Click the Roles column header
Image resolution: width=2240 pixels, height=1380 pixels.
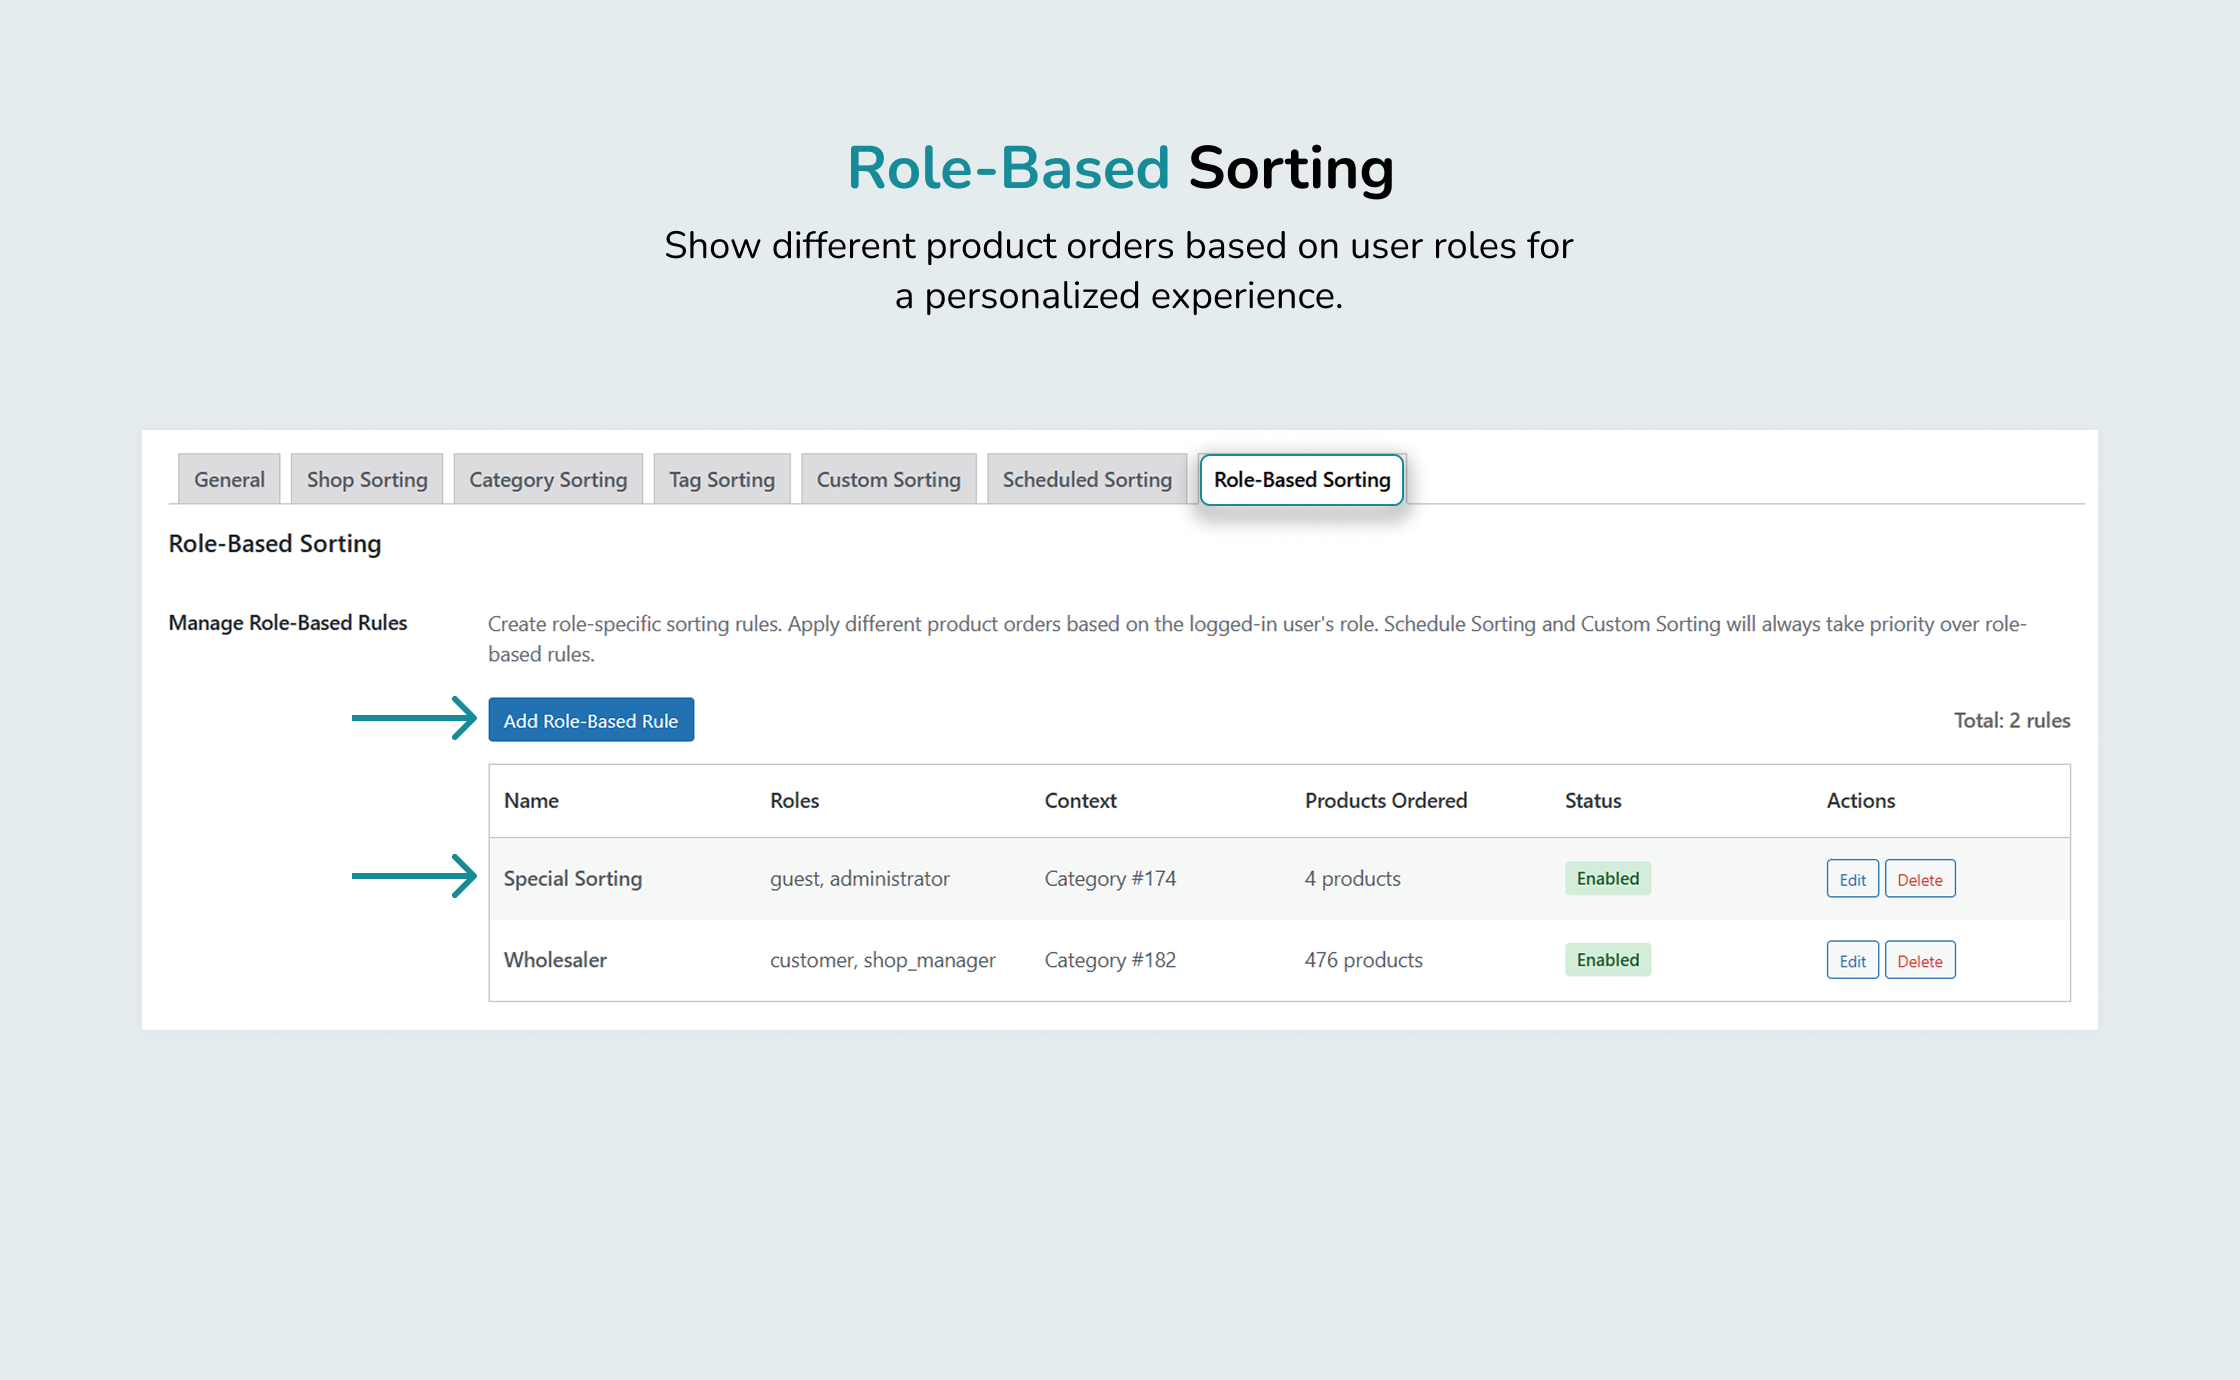click(x=794, y=800)
